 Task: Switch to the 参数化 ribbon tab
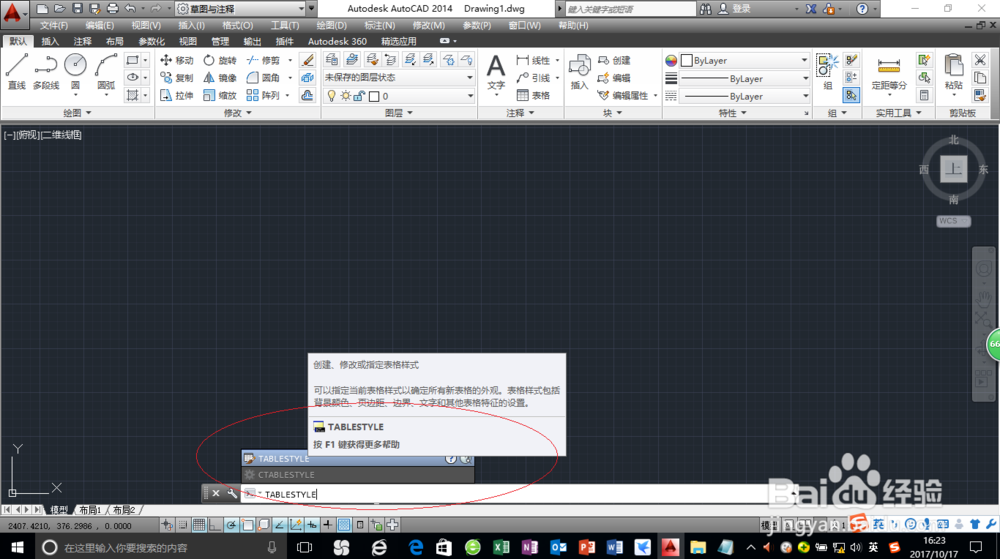point(151,41)
